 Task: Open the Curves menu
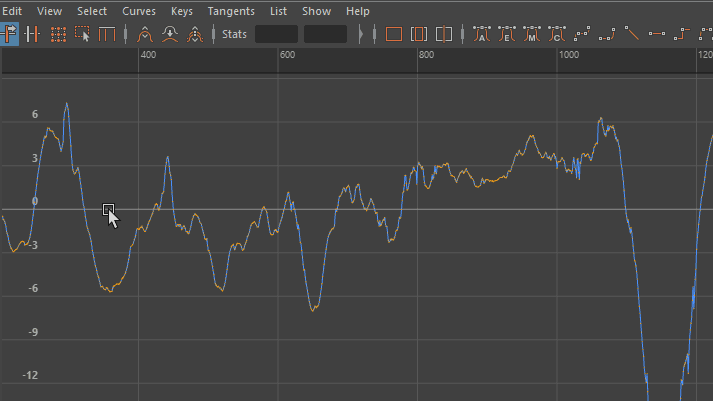point(138,11)
